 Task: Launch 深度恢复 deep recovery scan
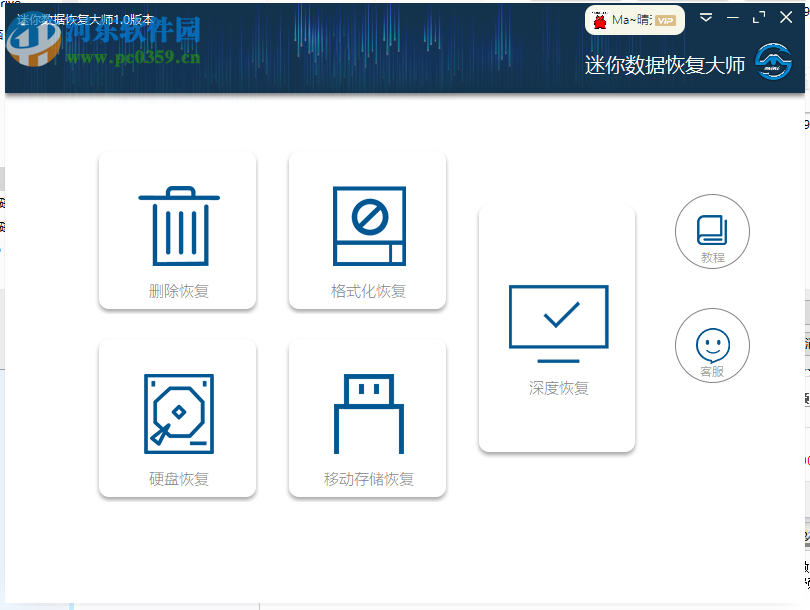[x=556, y=330]
